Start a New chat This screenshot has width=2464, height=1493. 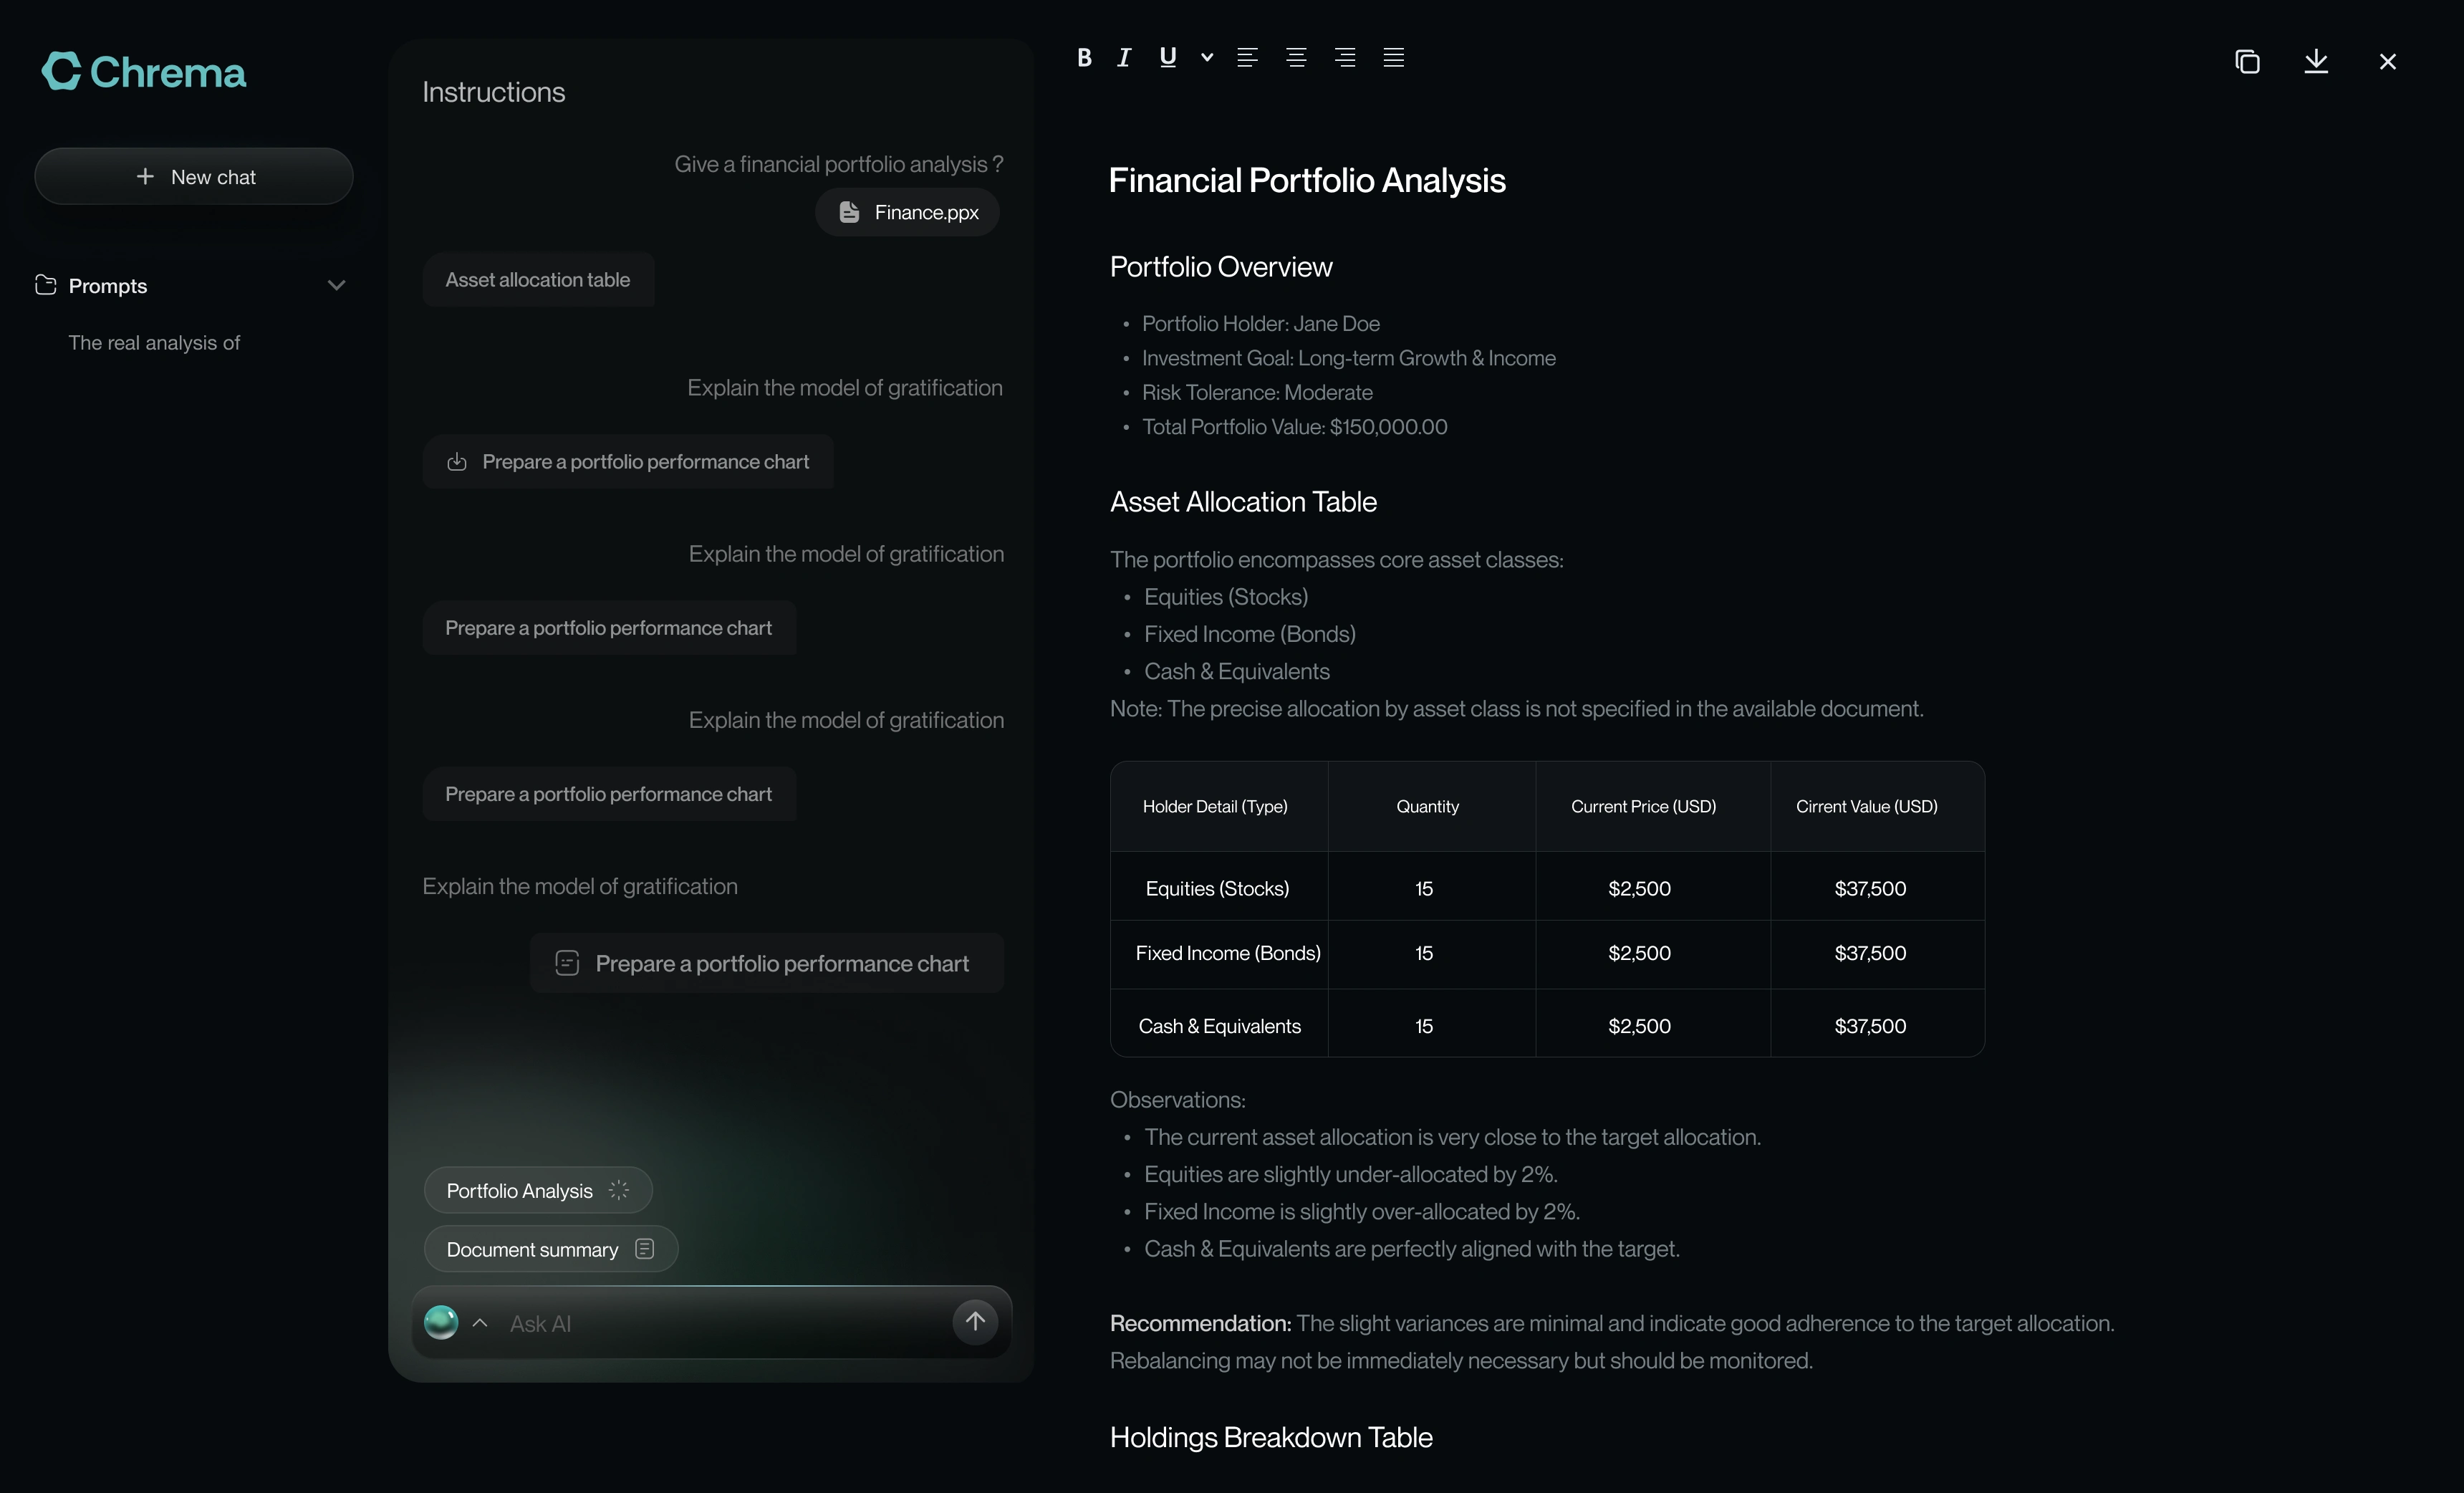click(x=194, y=177)
